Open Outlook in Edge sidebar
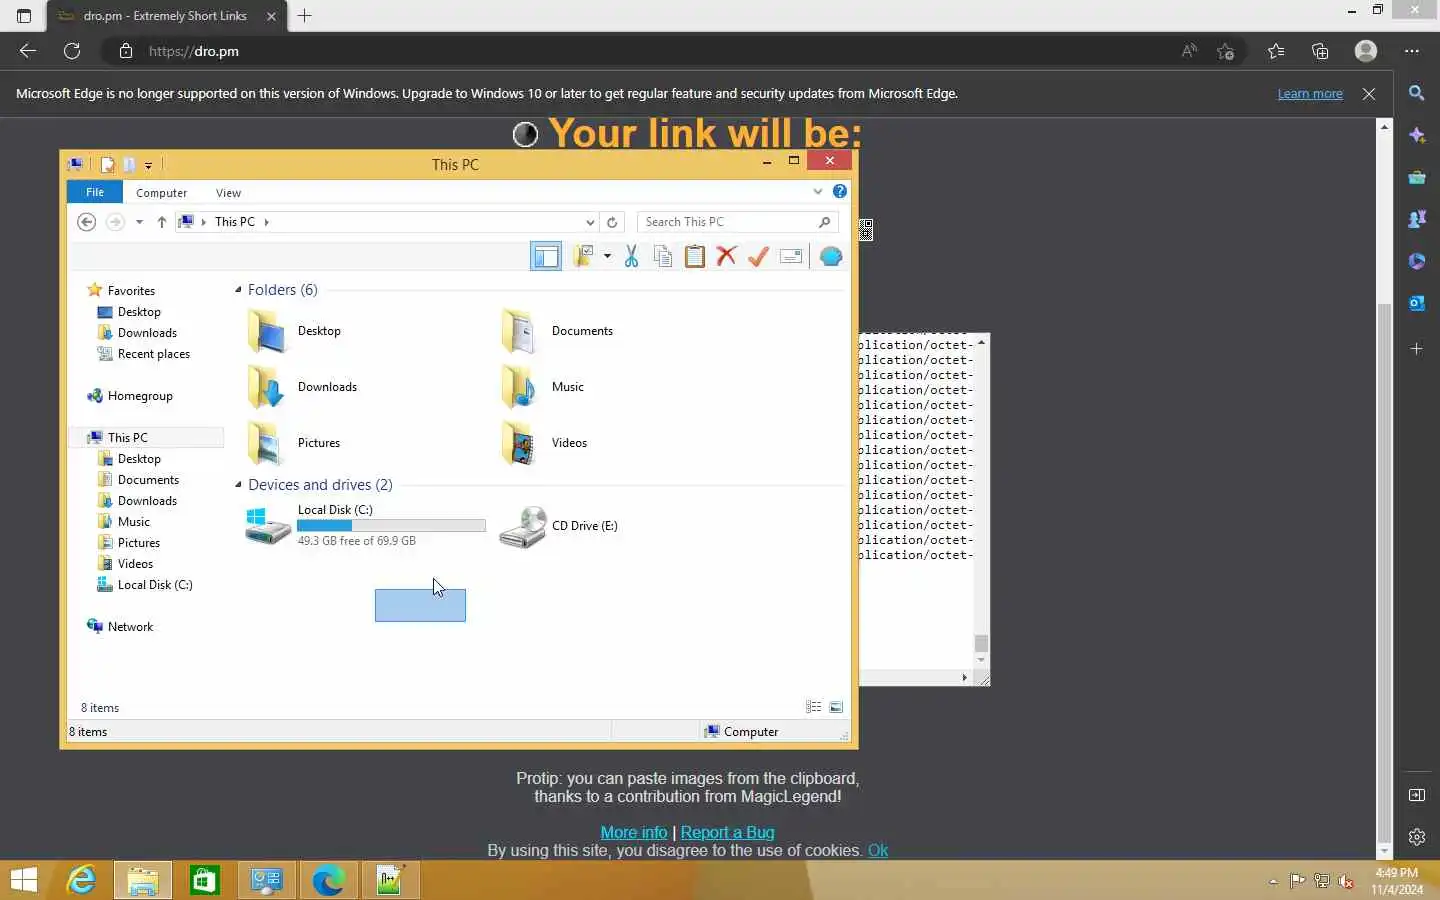Screen dimensions: 1440x900 pyautogui.click(x=1417, y=303)
